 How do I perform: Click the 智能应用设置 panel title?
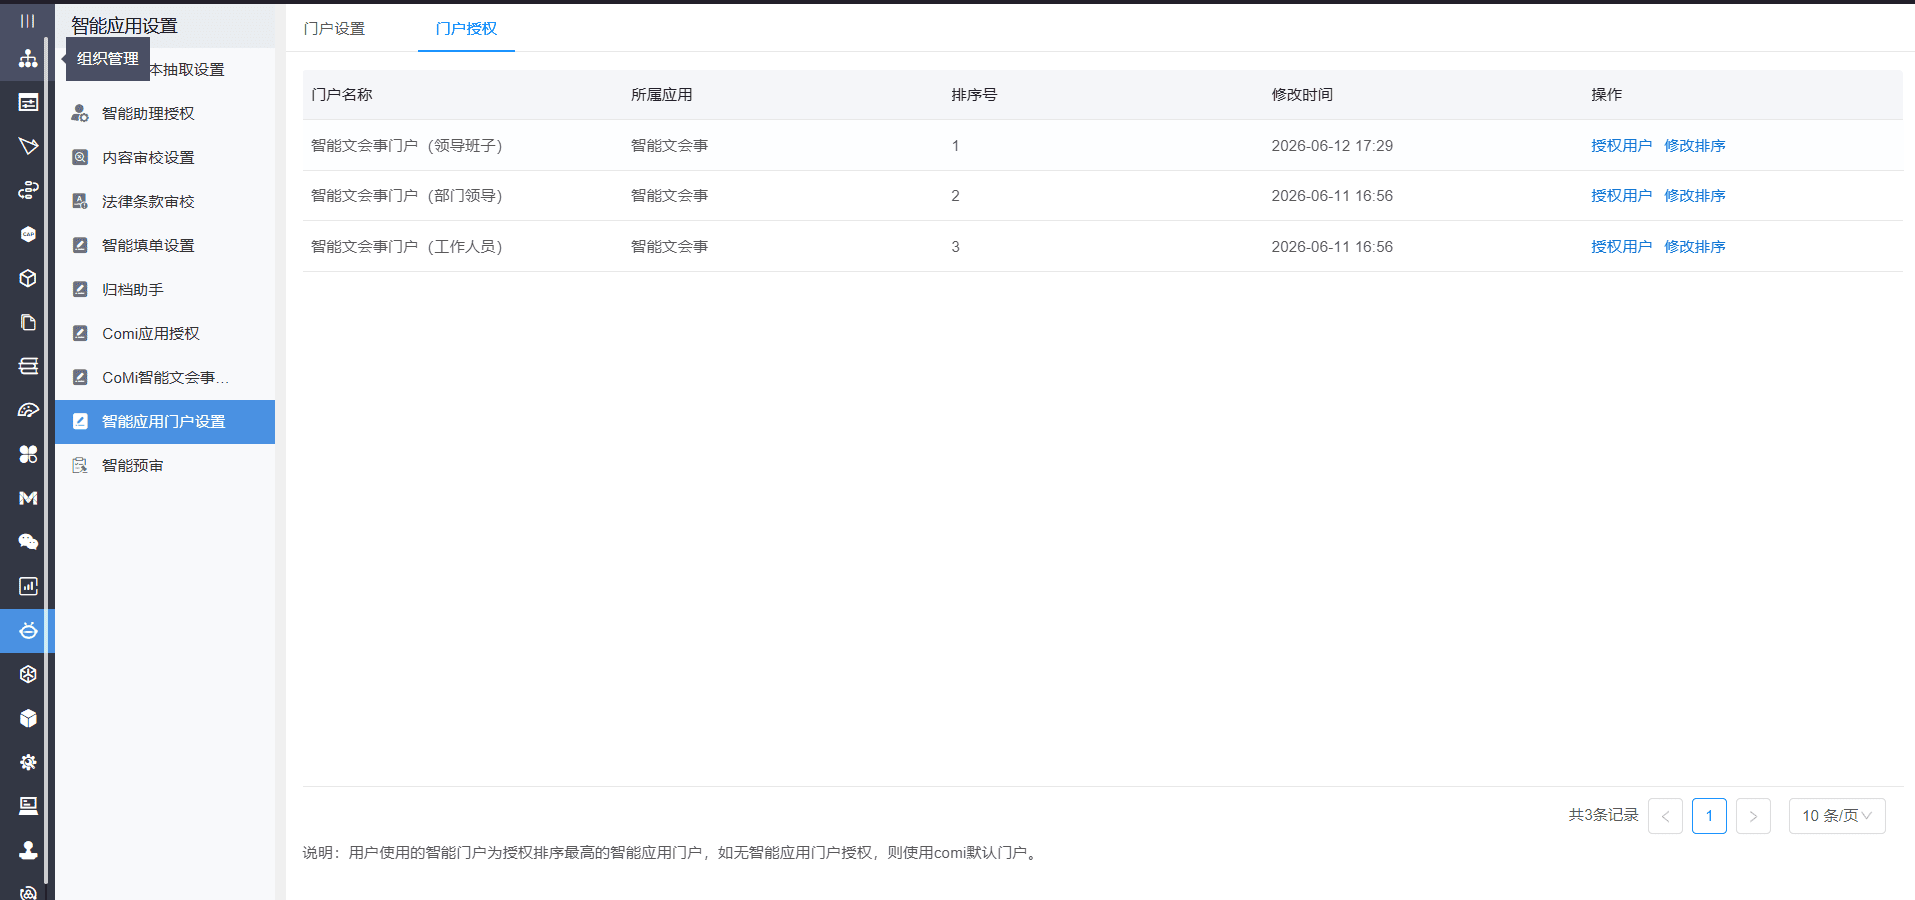click(124, 26)
